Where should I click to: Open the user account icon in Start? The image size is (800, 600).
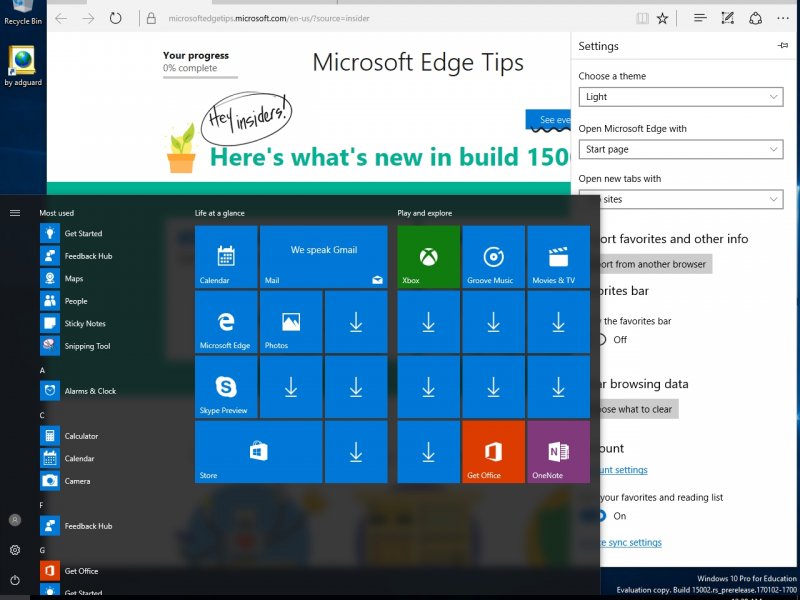(x=15, y=520)
